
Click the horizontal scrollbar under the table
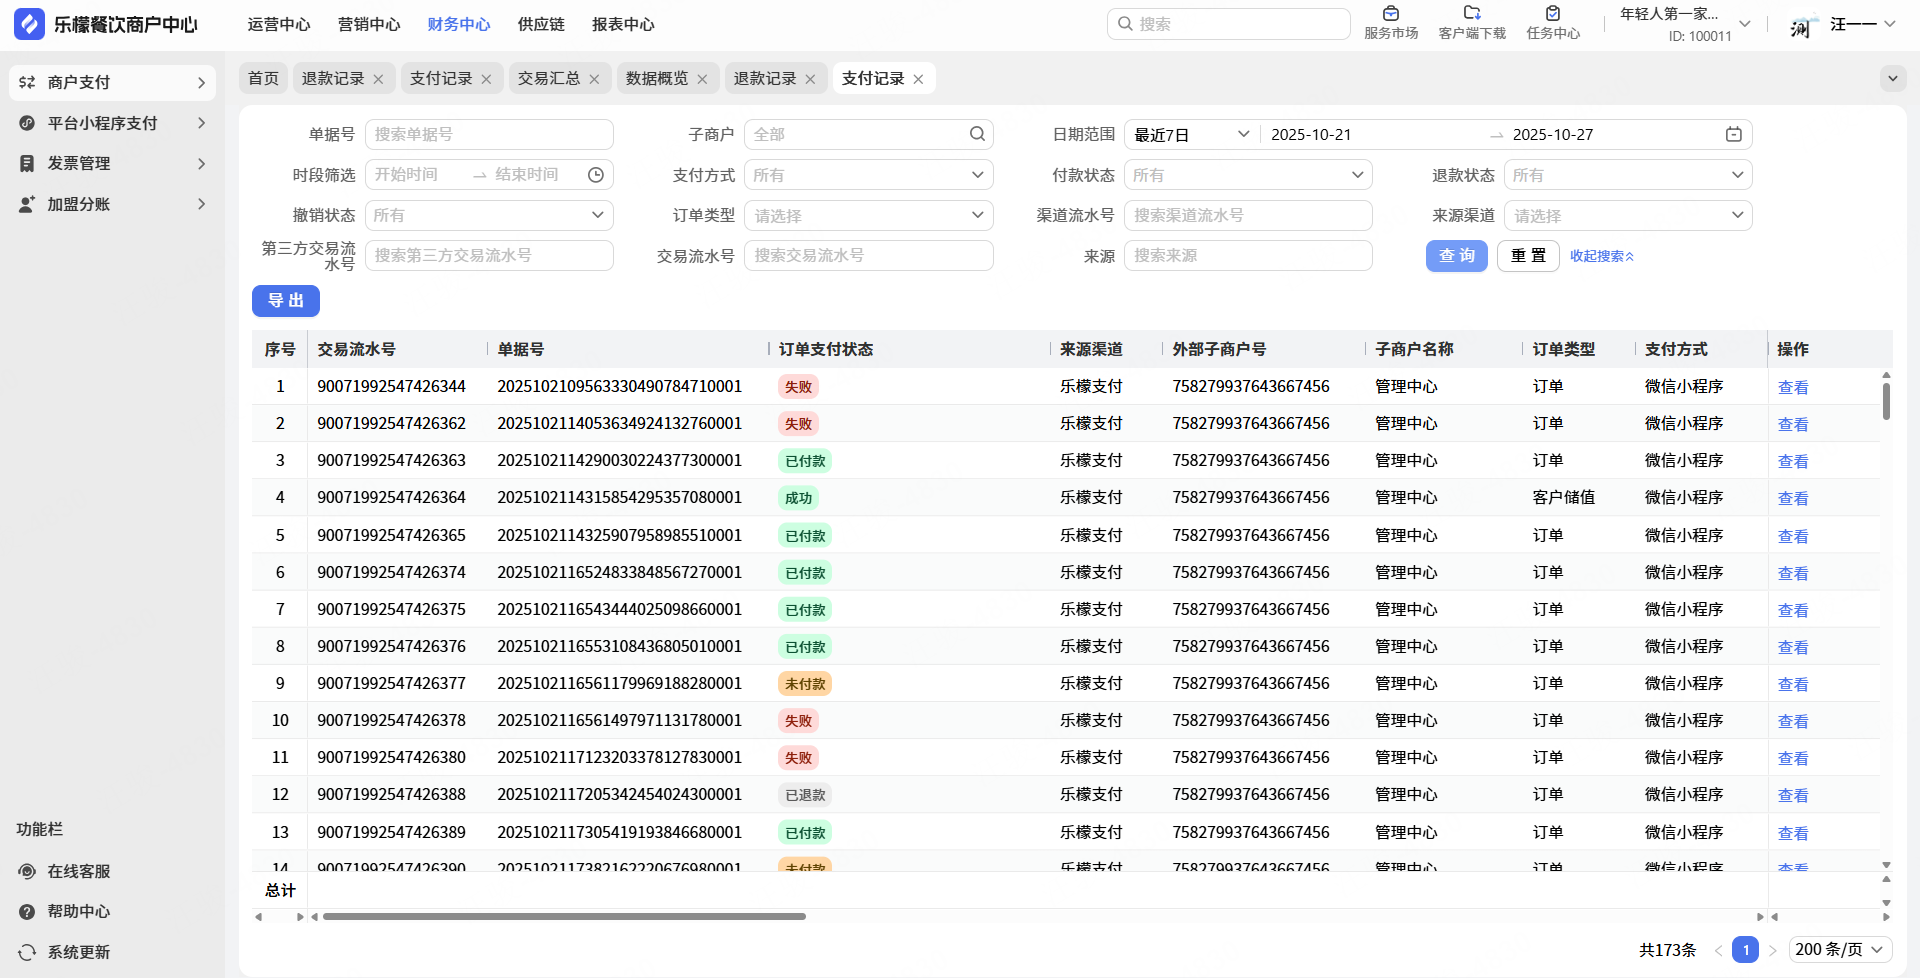click(x=564, y=916)
